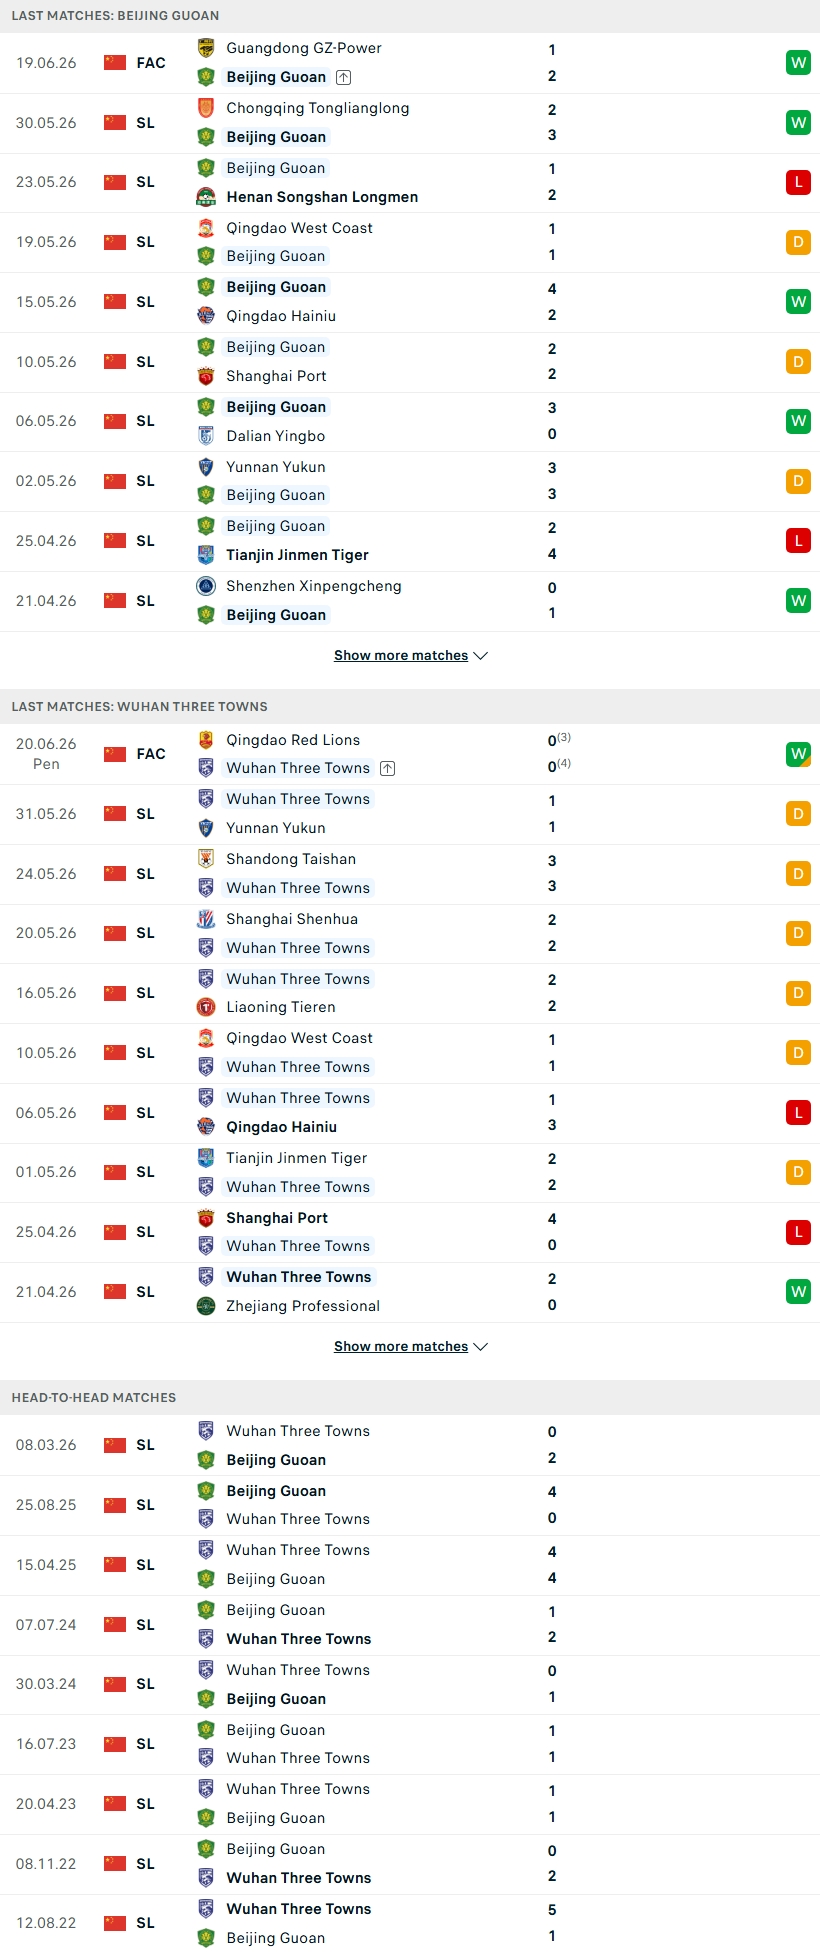Click the Shanghai Shenhua team logo

click(x=206, y=919)
